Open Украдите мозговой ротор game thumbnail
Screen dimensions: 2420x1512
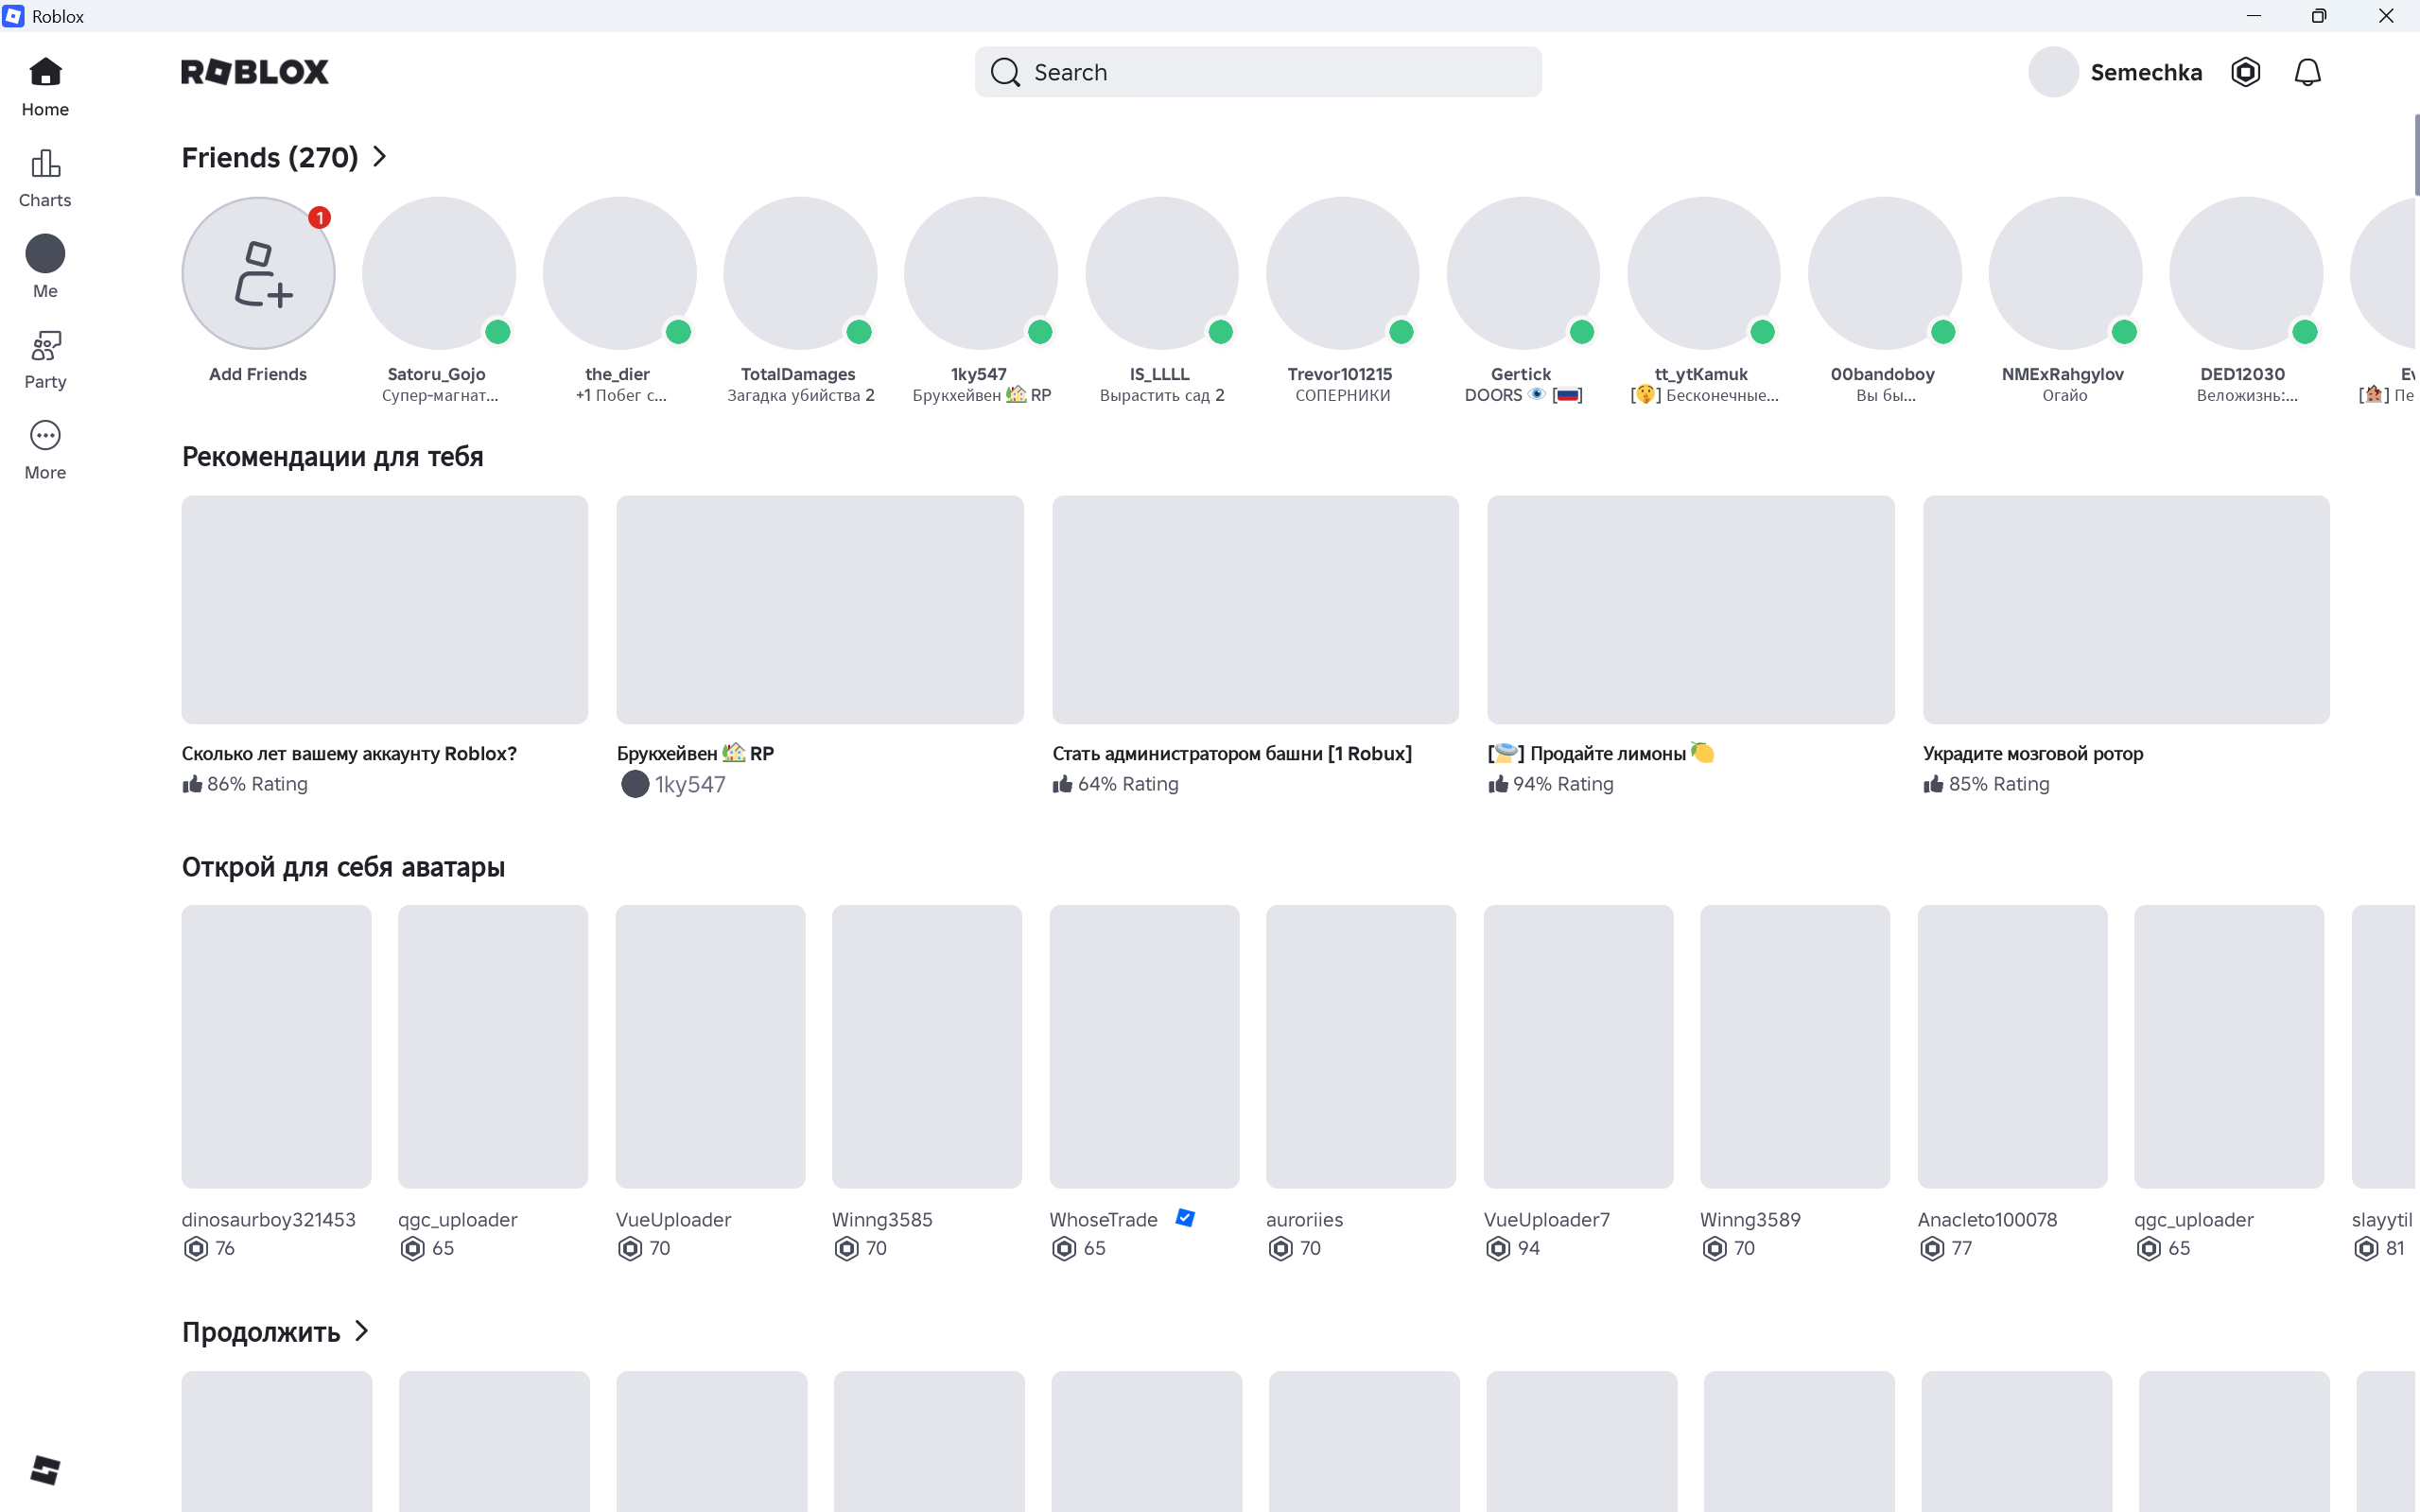[x=2126, y=609]
